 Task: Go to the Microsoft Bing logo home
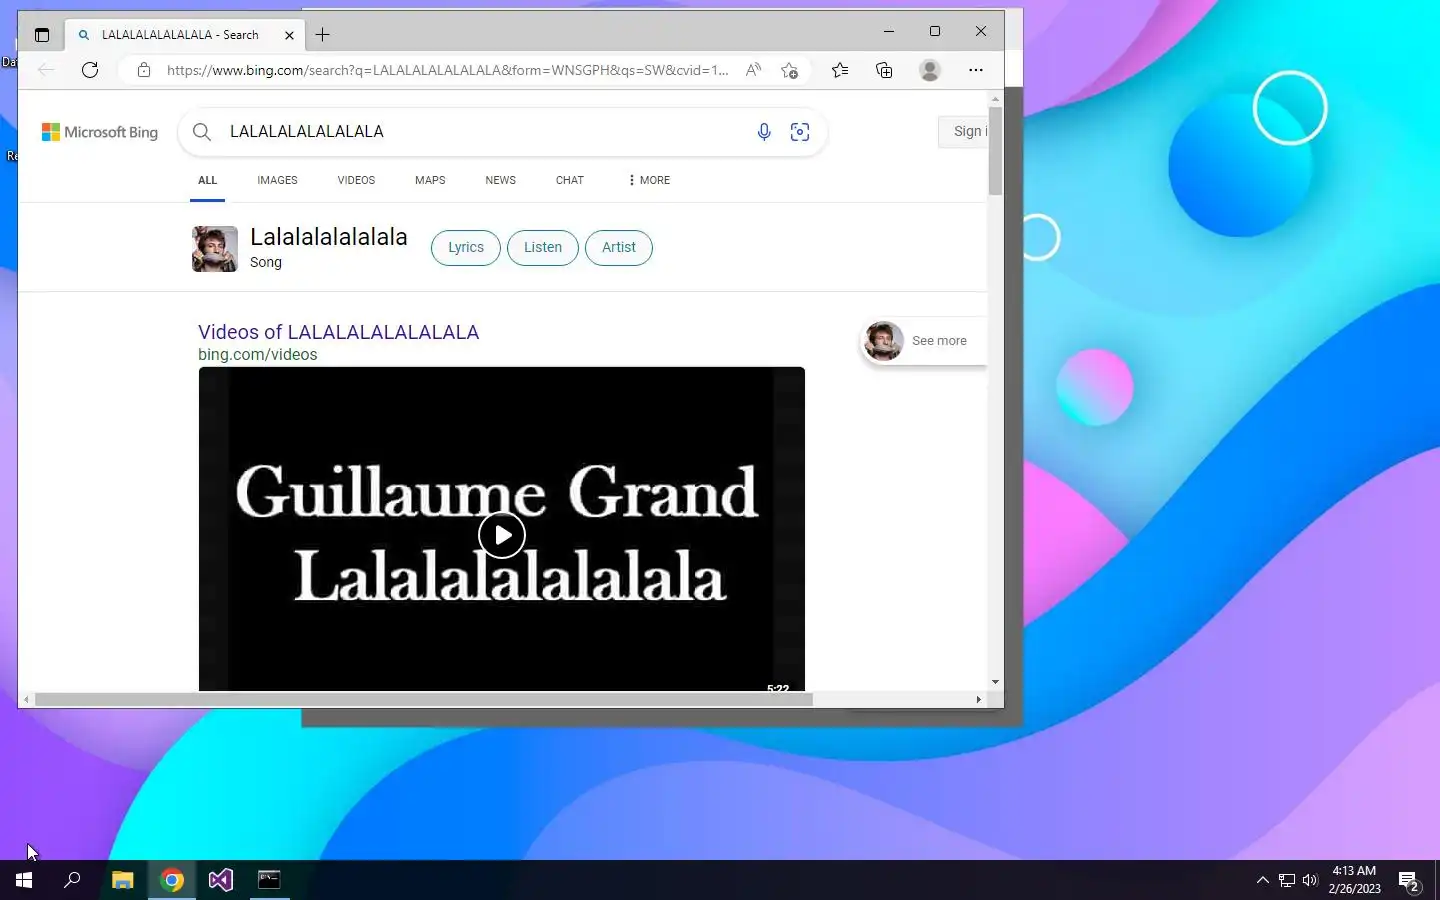[x=100, y=132]
